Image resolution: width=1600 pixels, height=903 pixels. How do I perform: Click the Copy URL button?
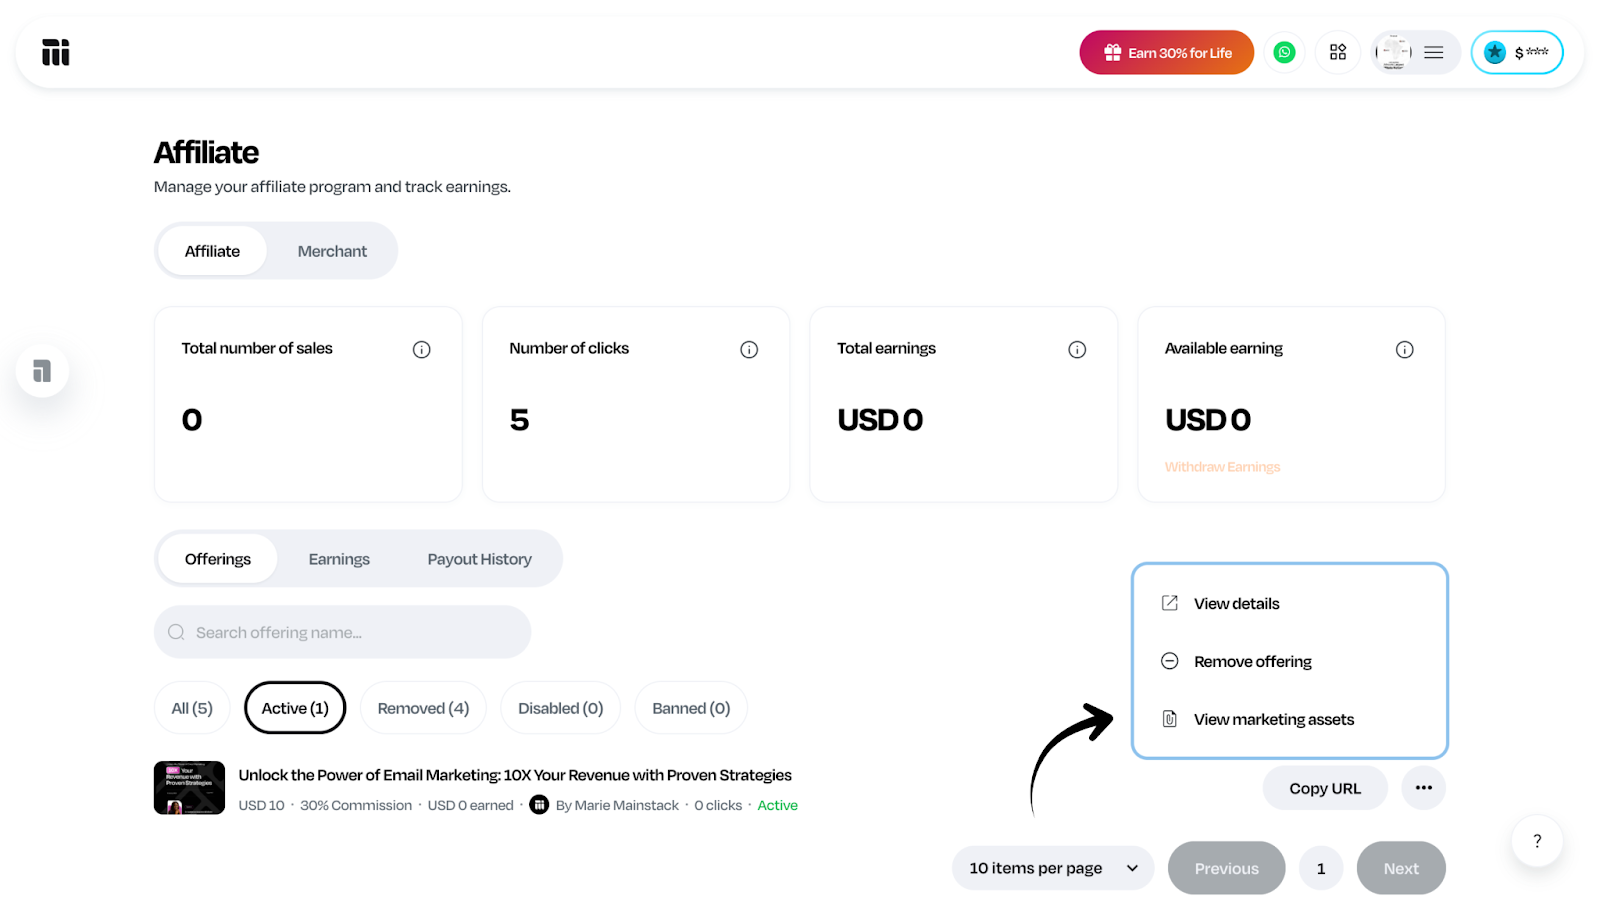tap(1324, 788)
